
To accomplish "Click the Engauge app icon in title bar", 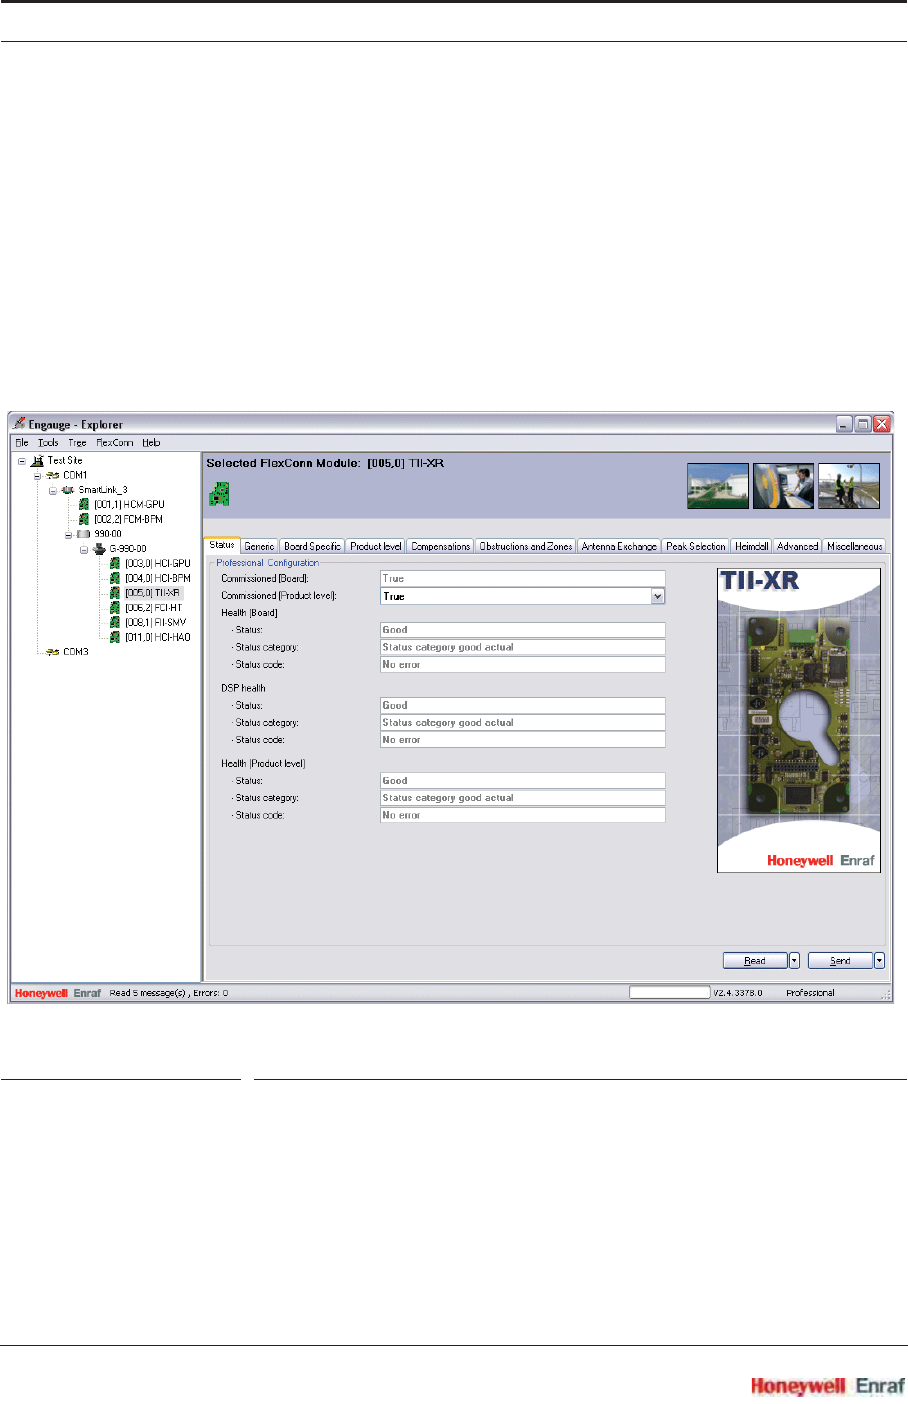I will click(19, 424).
